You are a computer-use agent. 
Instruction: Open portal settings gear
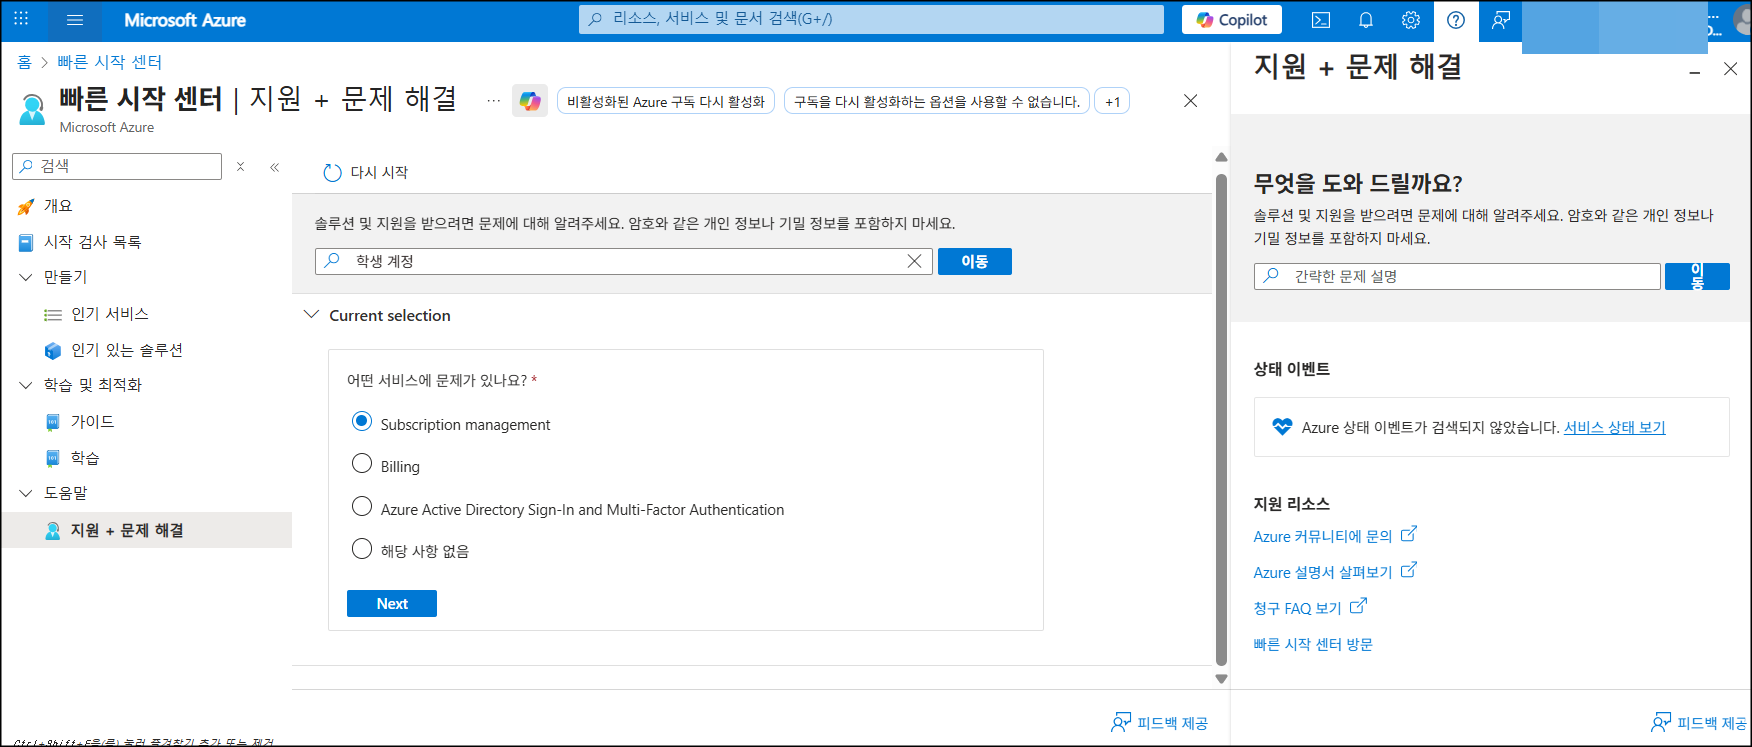pyautogui.click(x=1411, y=20)
